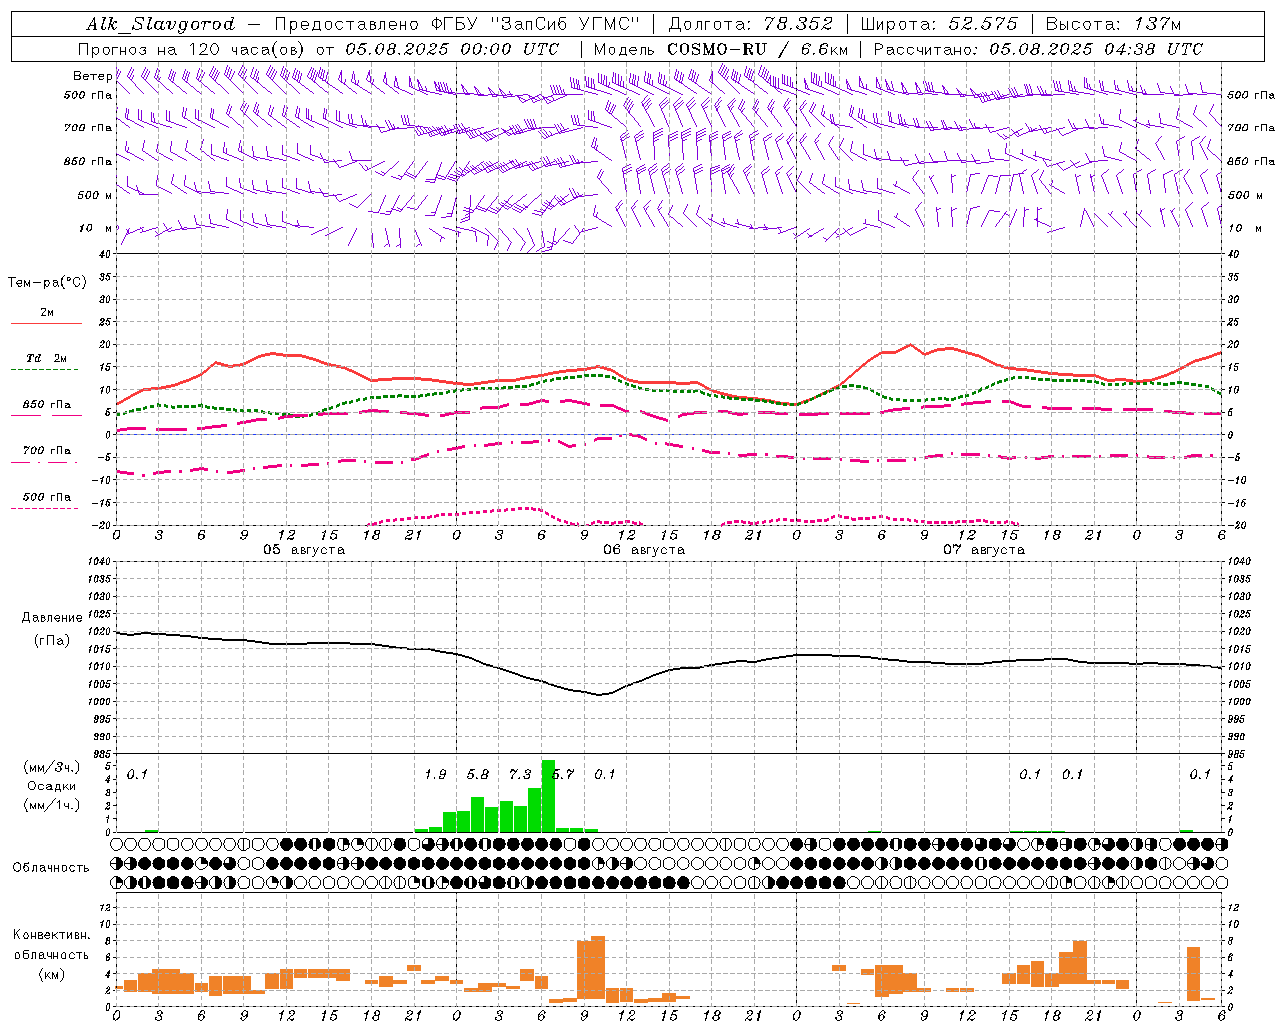Click the Прогноз на 120 часа(ов) text

[193, 49]
